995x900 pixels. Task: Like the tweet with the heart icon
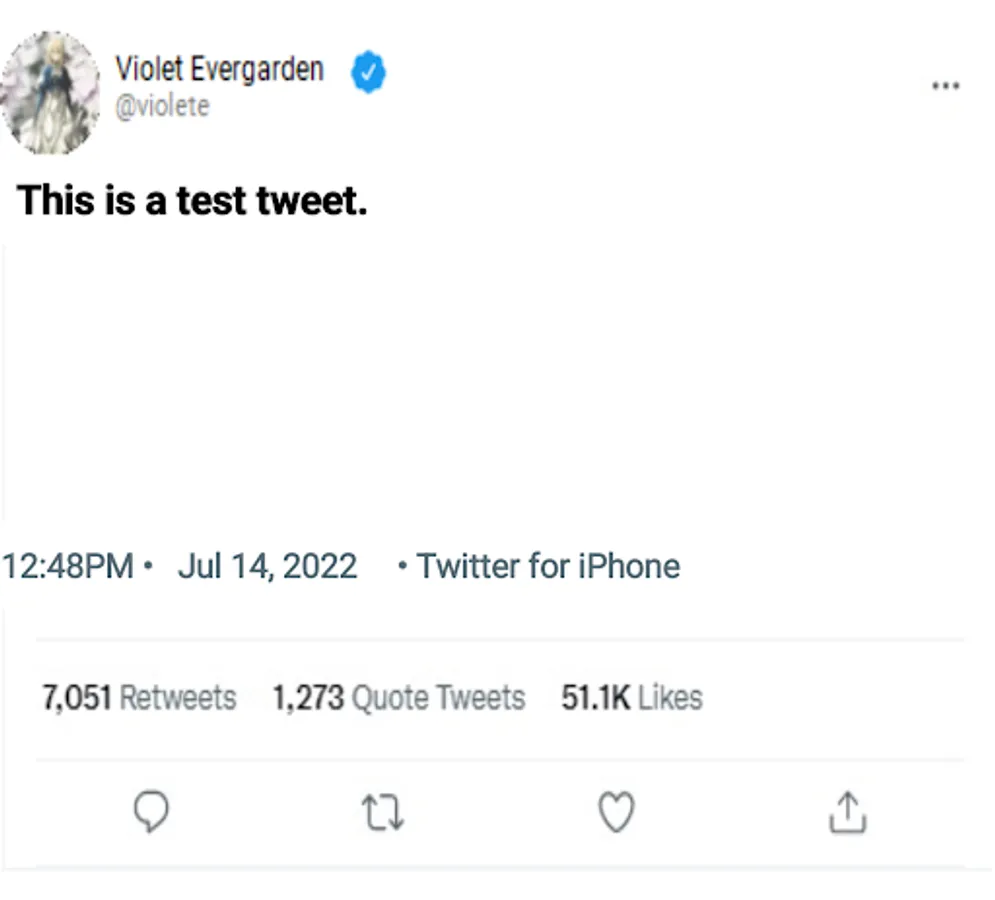(x=616, y=812)
